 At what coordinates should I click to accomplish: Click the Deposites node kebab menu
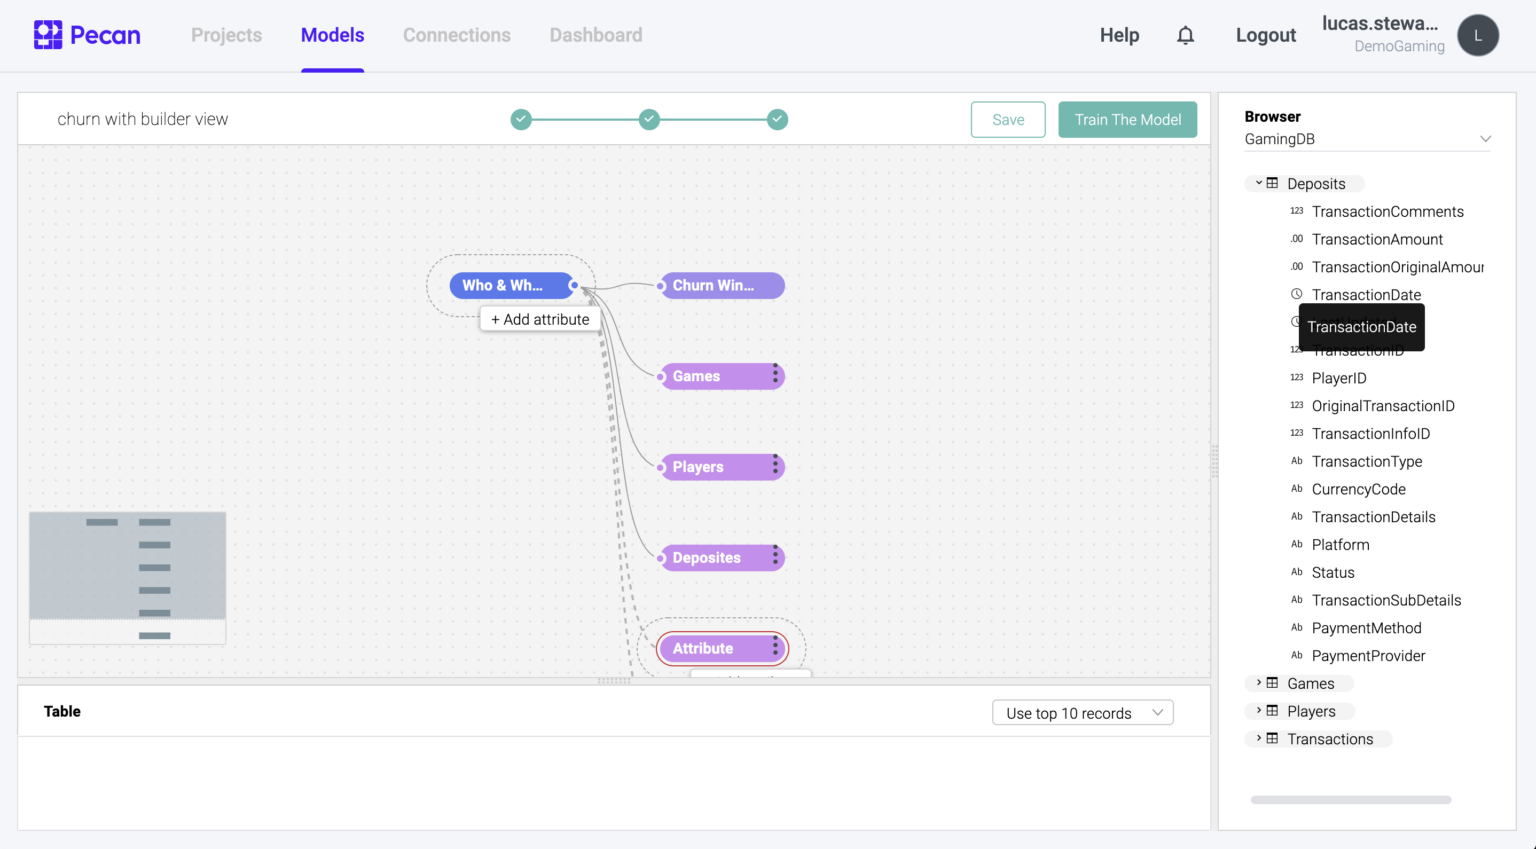[x=775, y=558]
